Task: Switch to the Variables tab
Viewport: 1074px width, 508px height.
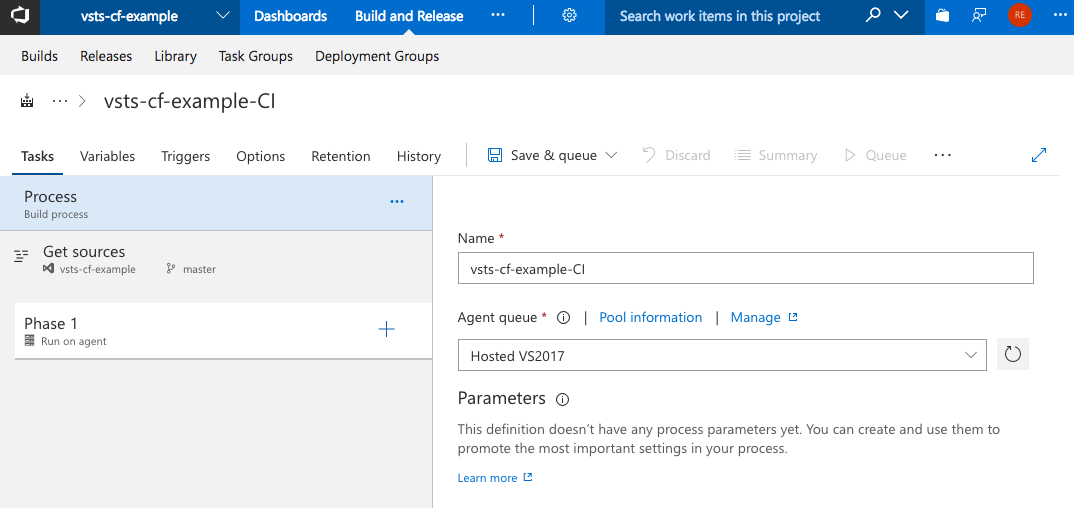Action: (107, 156)
